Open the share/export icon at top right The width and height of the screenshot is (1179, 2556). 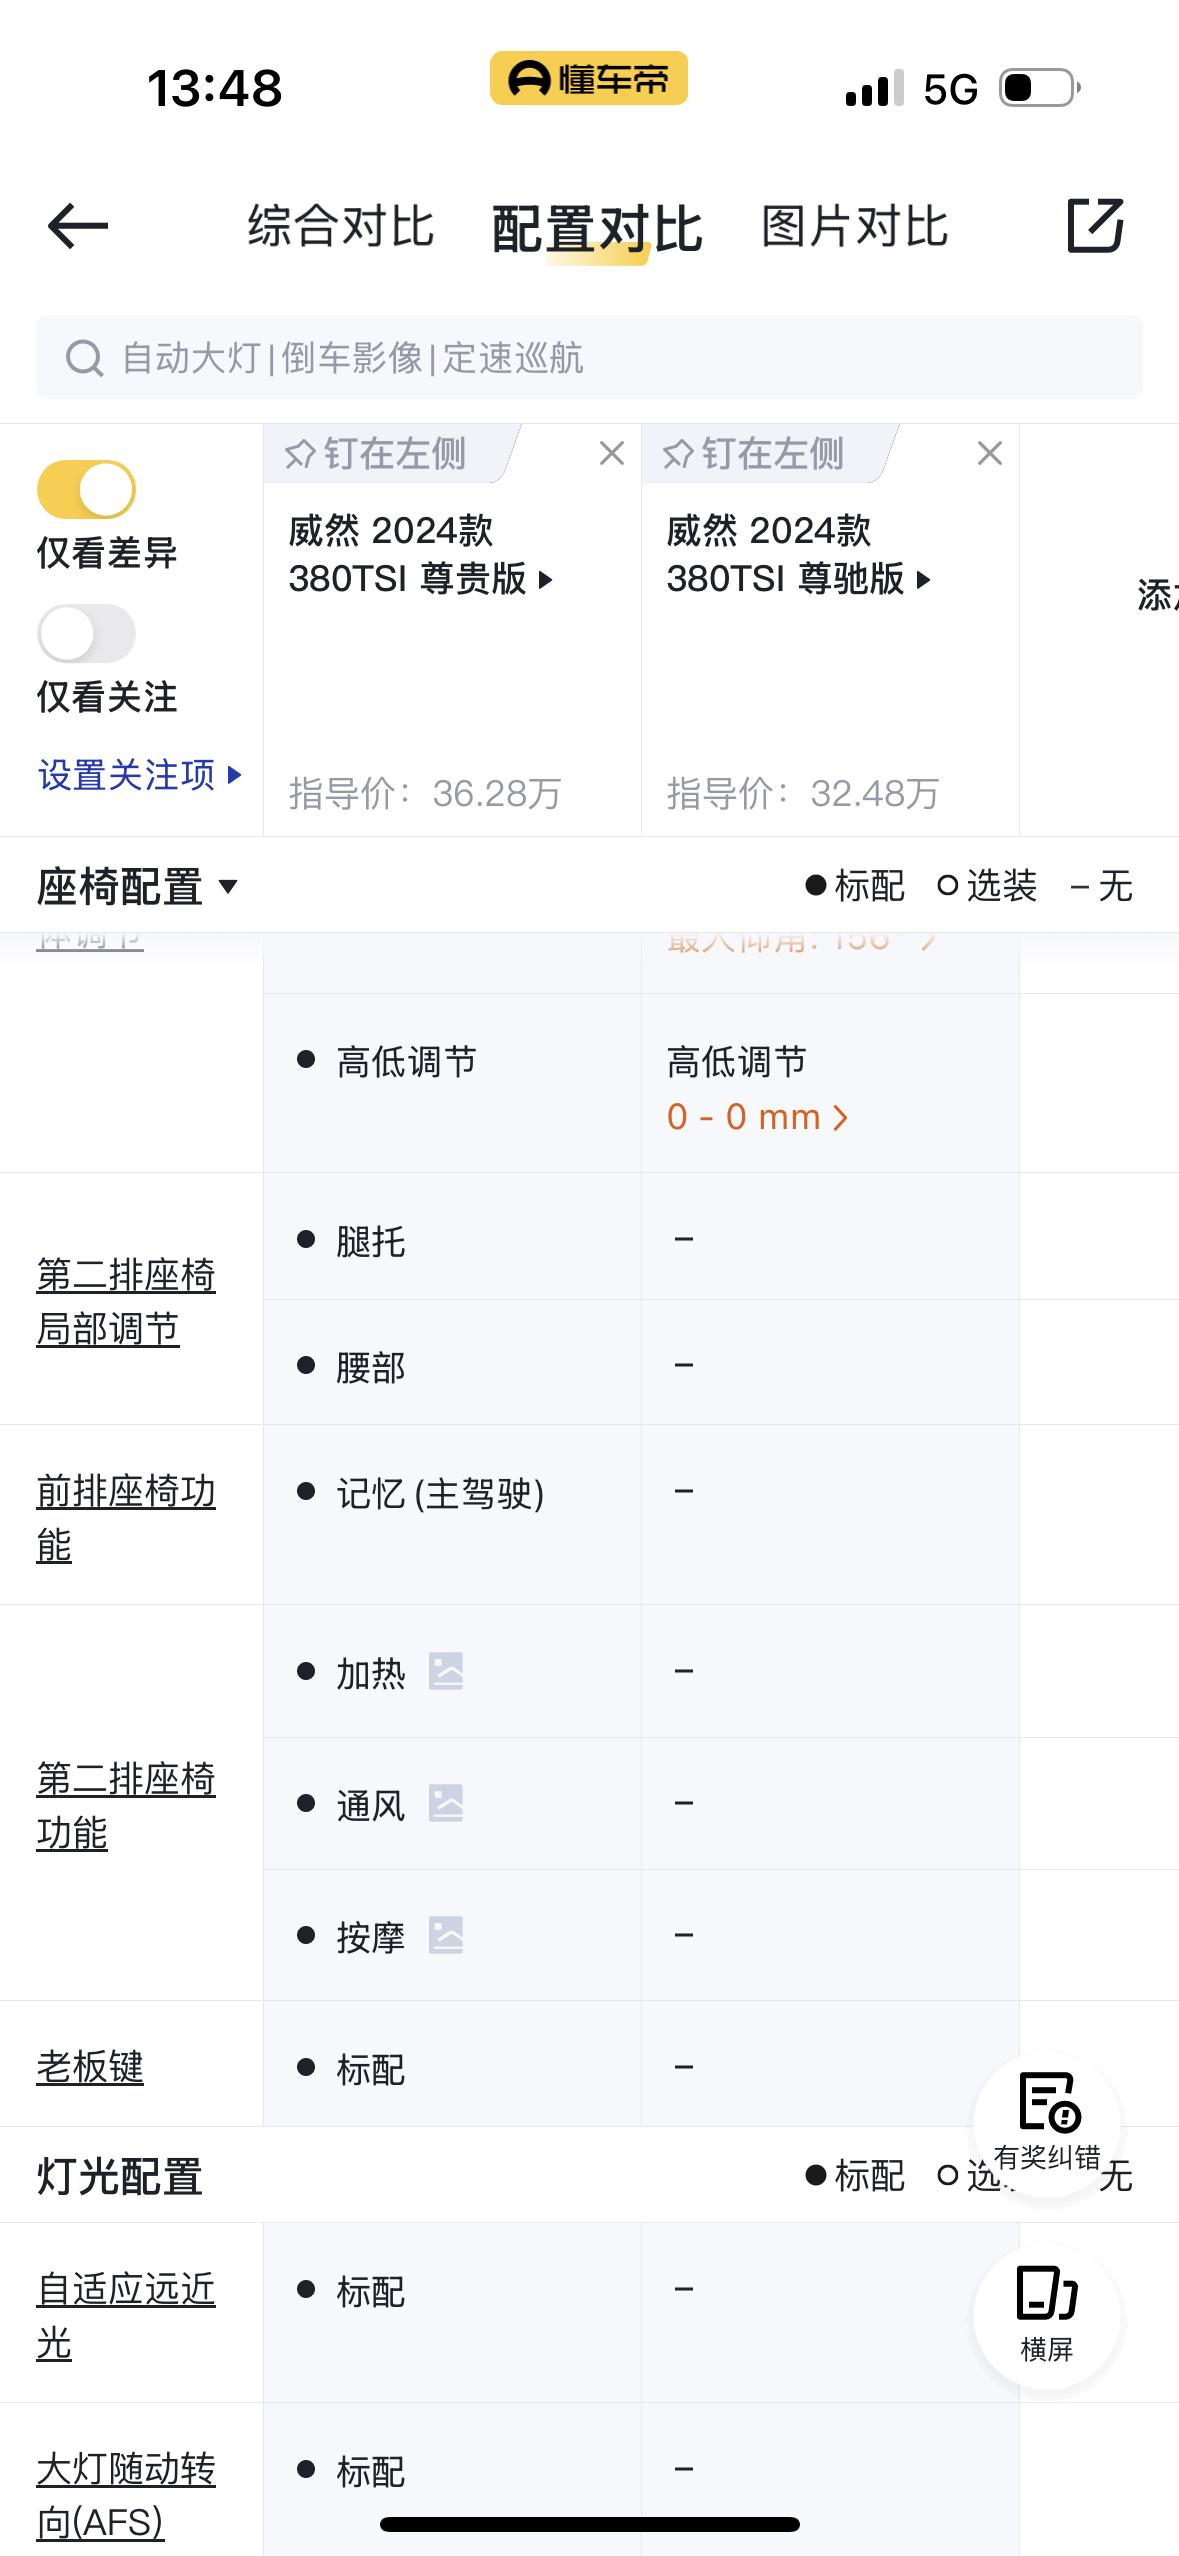coord(1095,225)
